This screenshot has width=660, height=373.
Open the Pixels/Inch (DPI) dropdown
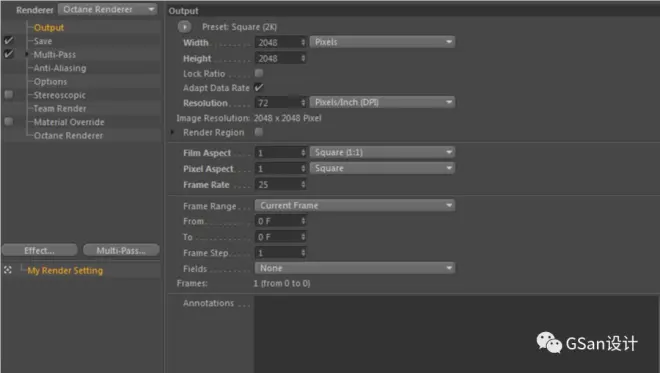pyautogui.click(x=382, y=102)
